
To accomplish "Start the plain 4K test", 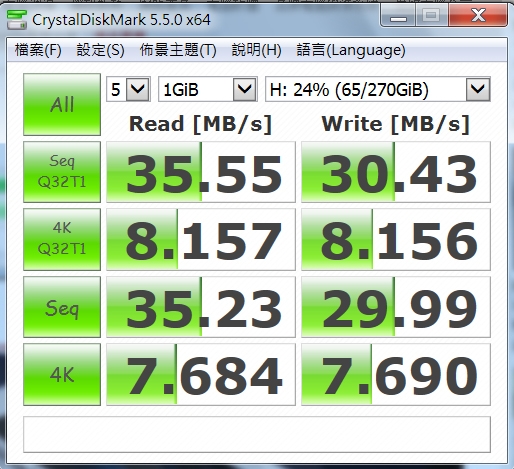I will (x=62, y=374).
